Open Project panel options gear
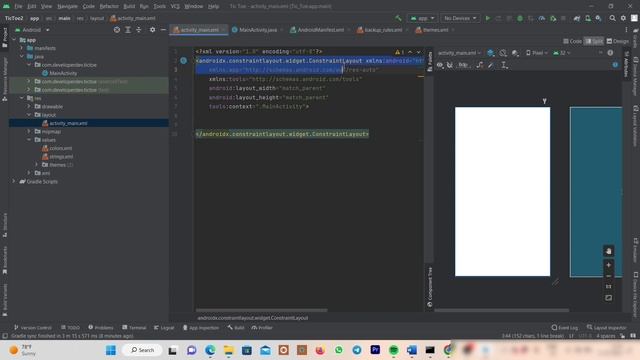640x360 pixels. [x=152, y=30]
